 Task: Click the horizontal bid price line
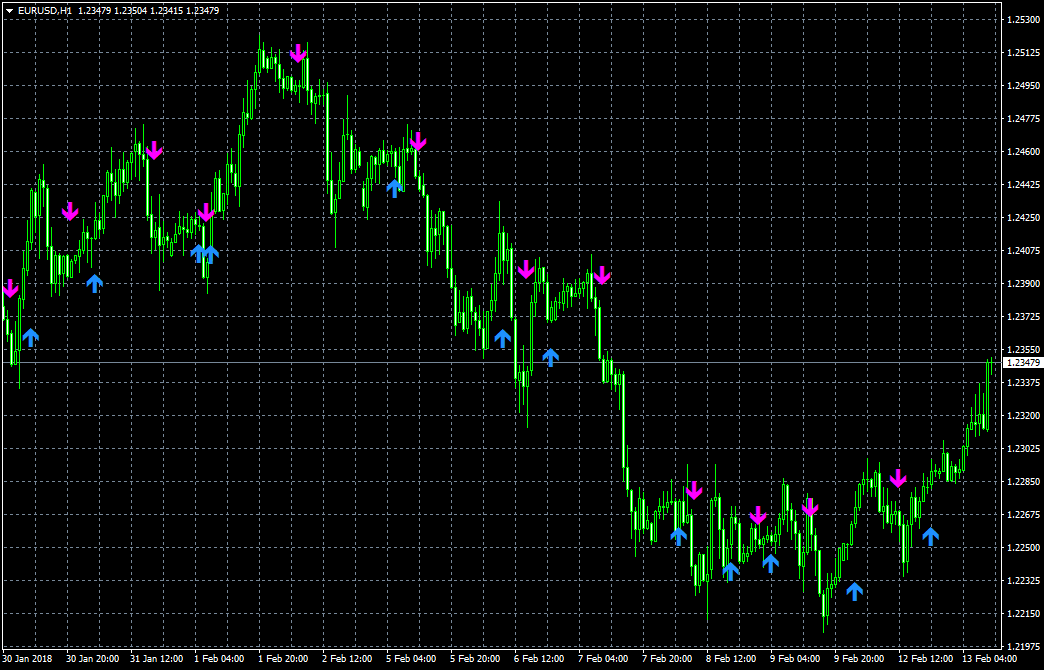tap(501, 363)
